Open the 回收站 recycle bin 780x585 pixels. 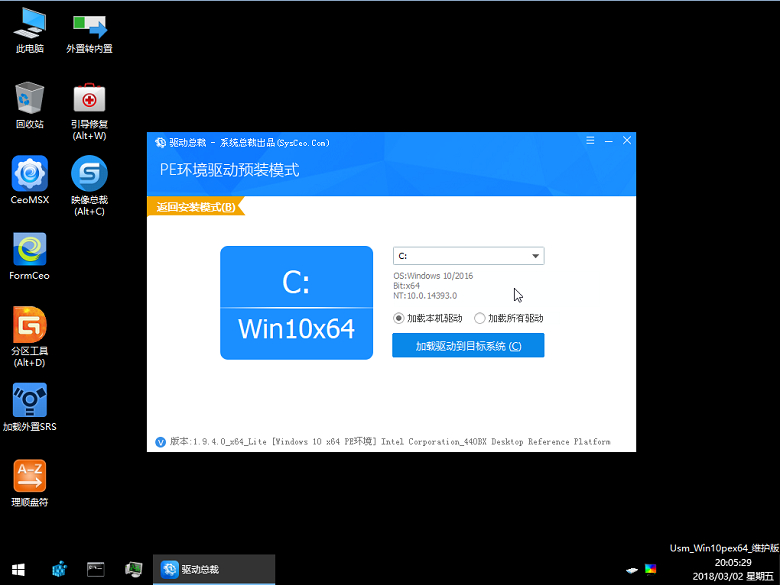[x=30, y=99]
